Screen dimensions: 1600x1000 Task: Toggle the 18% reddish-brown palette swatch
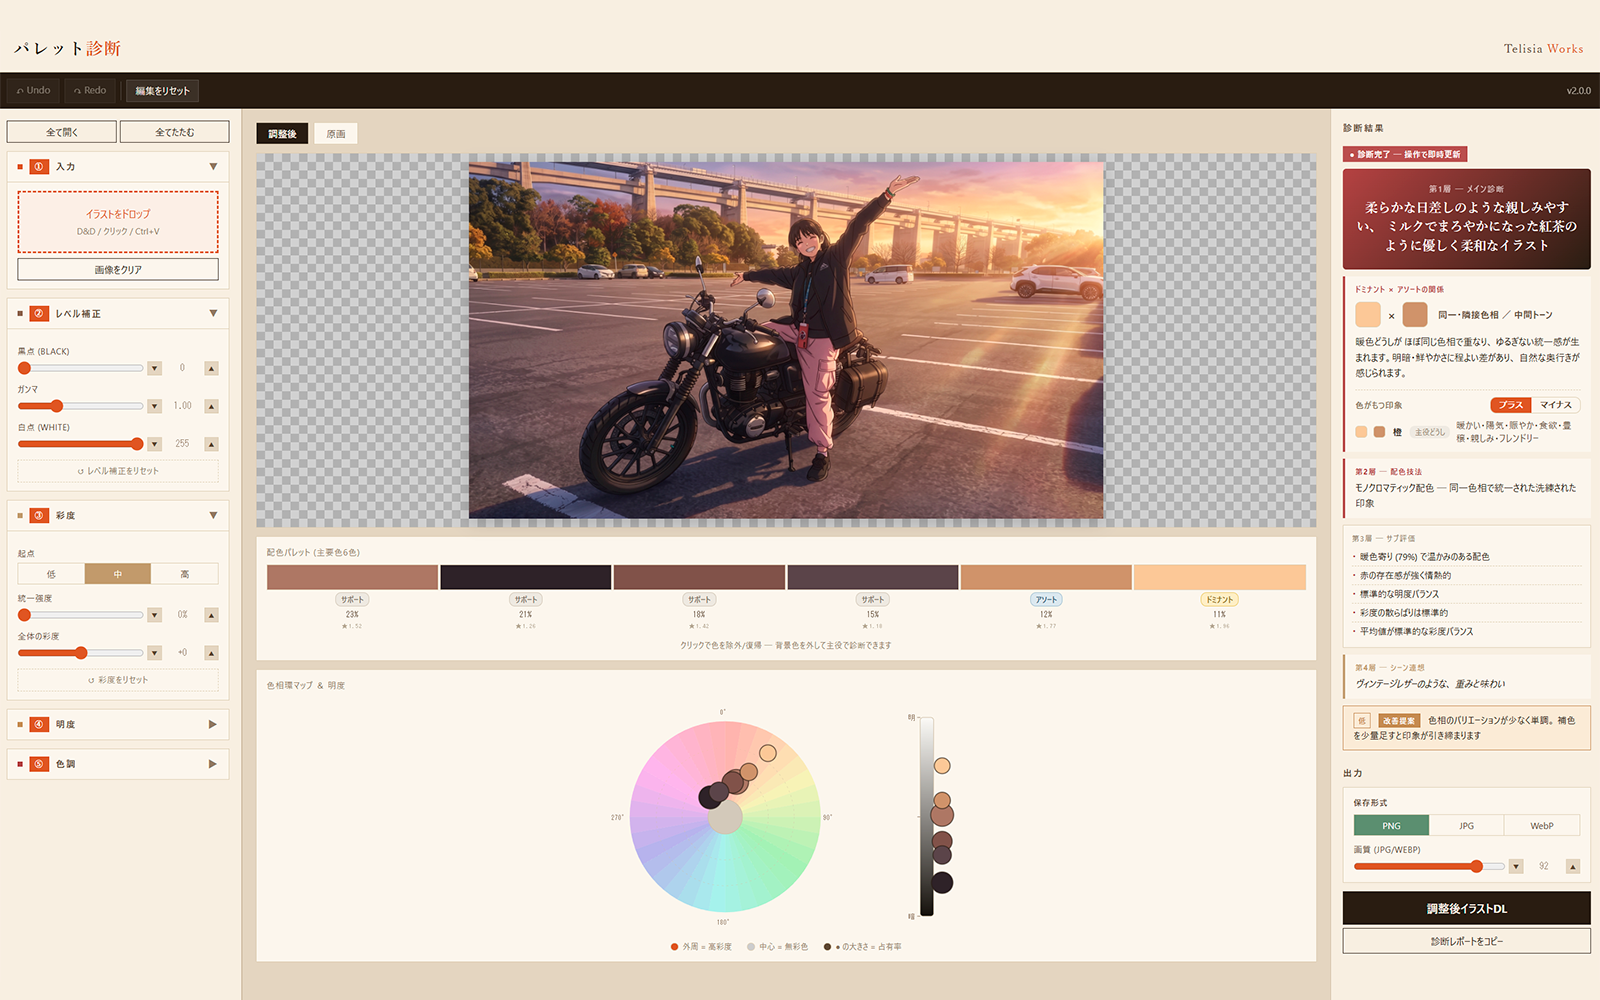[x=699, y=577]
